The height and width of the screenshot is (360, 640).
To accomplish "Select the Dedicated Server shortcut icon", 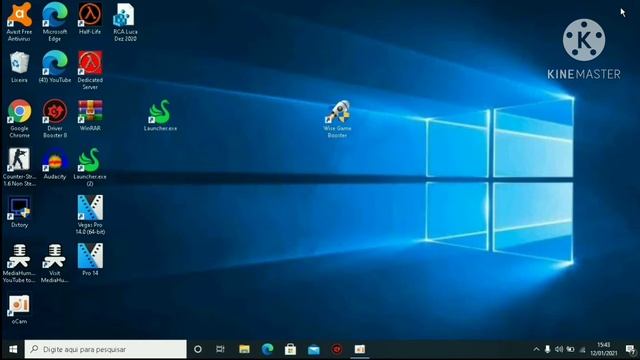I will (x=90, y=70).
